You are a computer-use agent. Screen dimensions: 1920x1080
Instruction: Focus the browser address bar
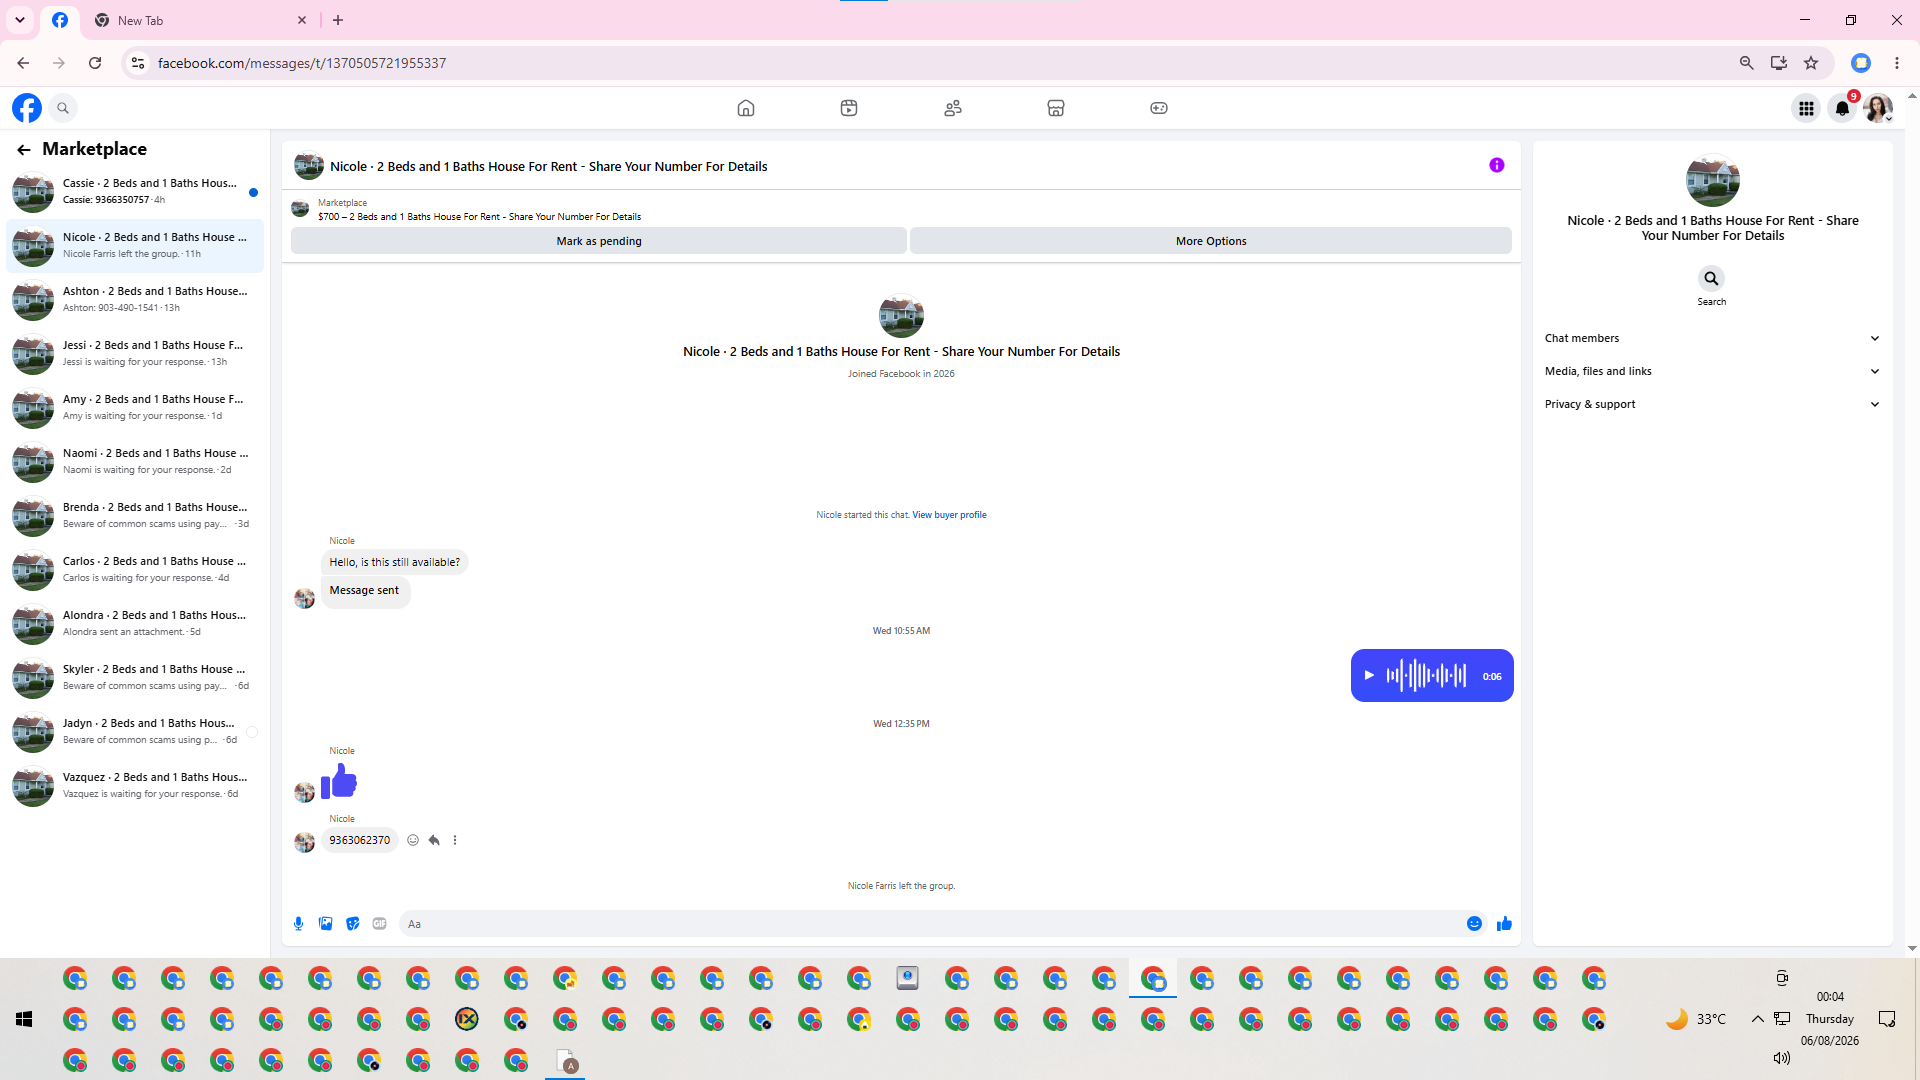coord(940,63)
